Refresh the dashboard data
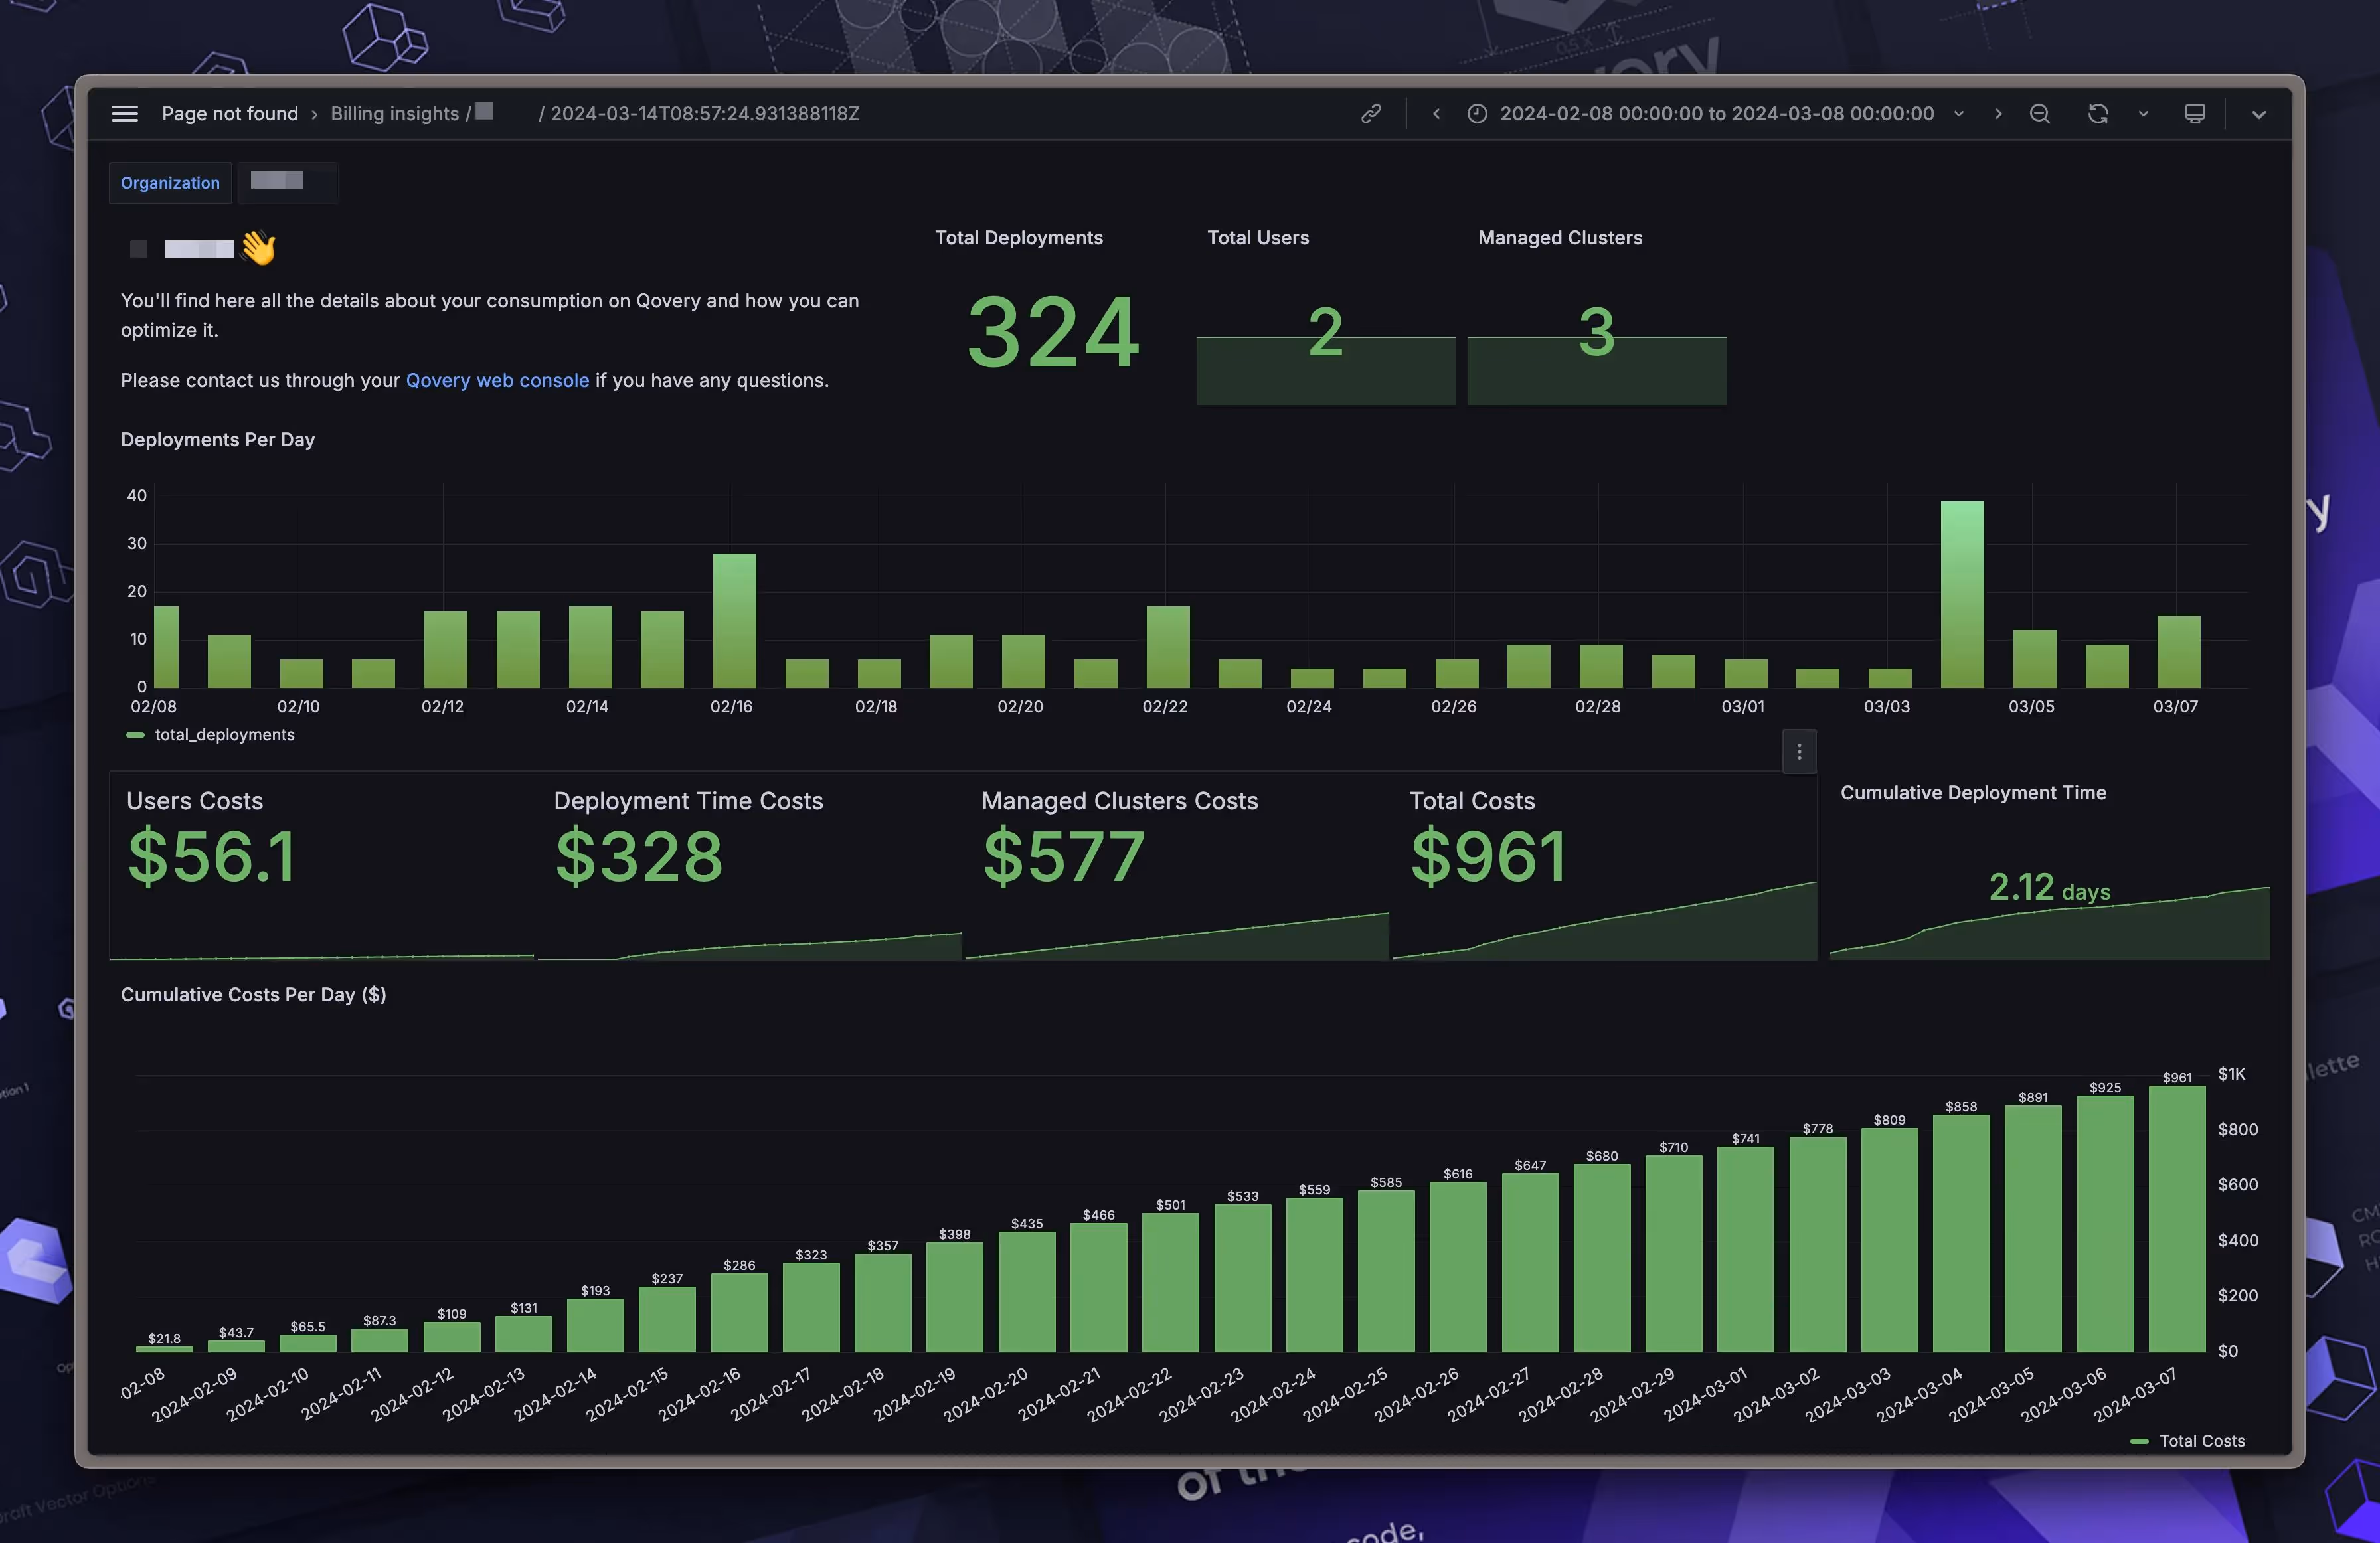Screen dimensions: 2380x1543 click(x=2097, y=113)
